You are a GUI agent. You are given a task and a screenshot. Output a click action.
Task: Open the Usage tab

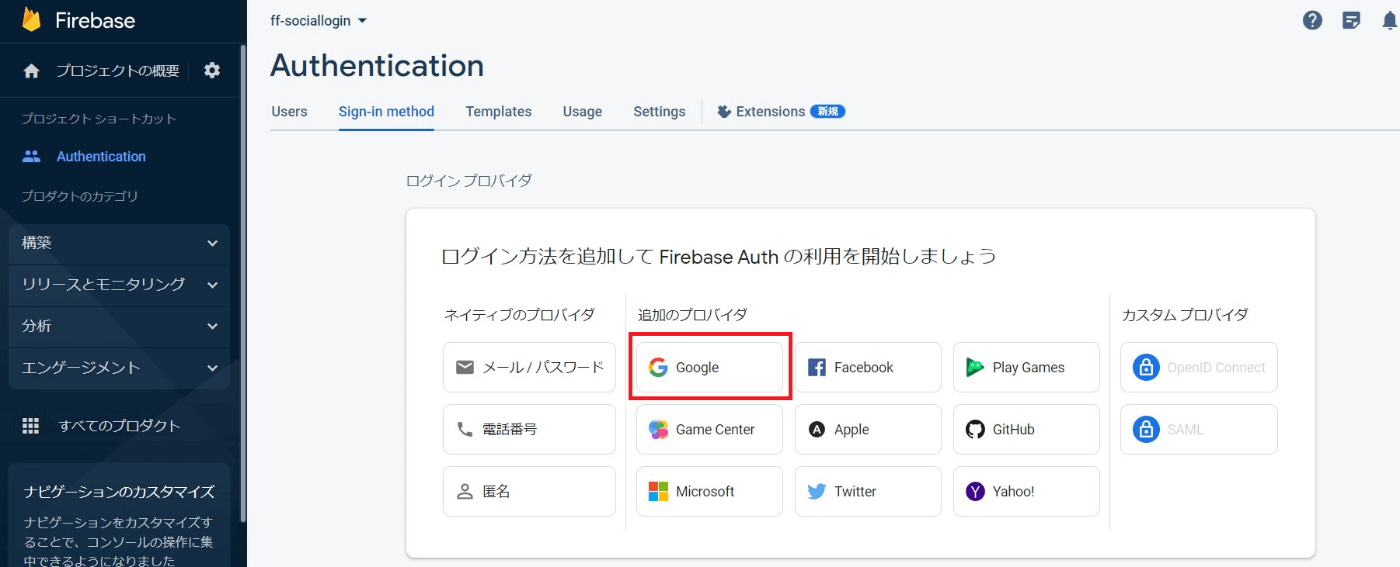(x=582, y=112)
